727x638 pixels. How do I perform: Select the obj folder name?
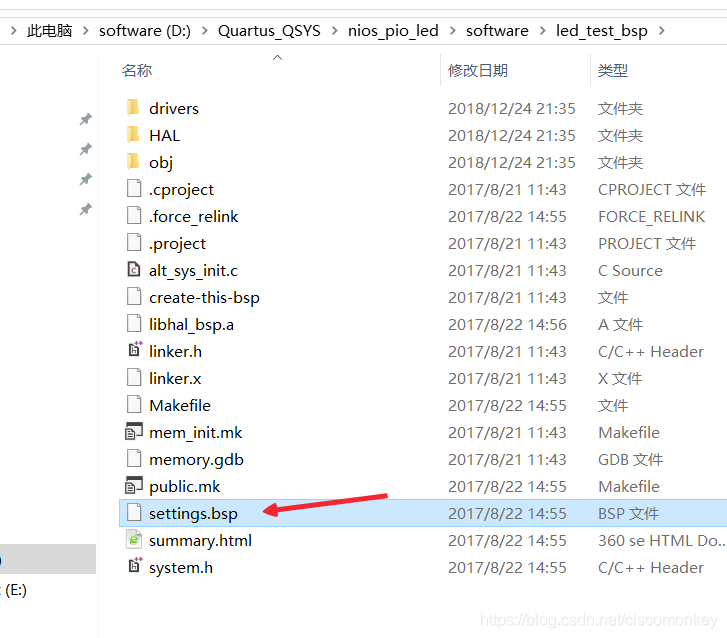point(161,163)
